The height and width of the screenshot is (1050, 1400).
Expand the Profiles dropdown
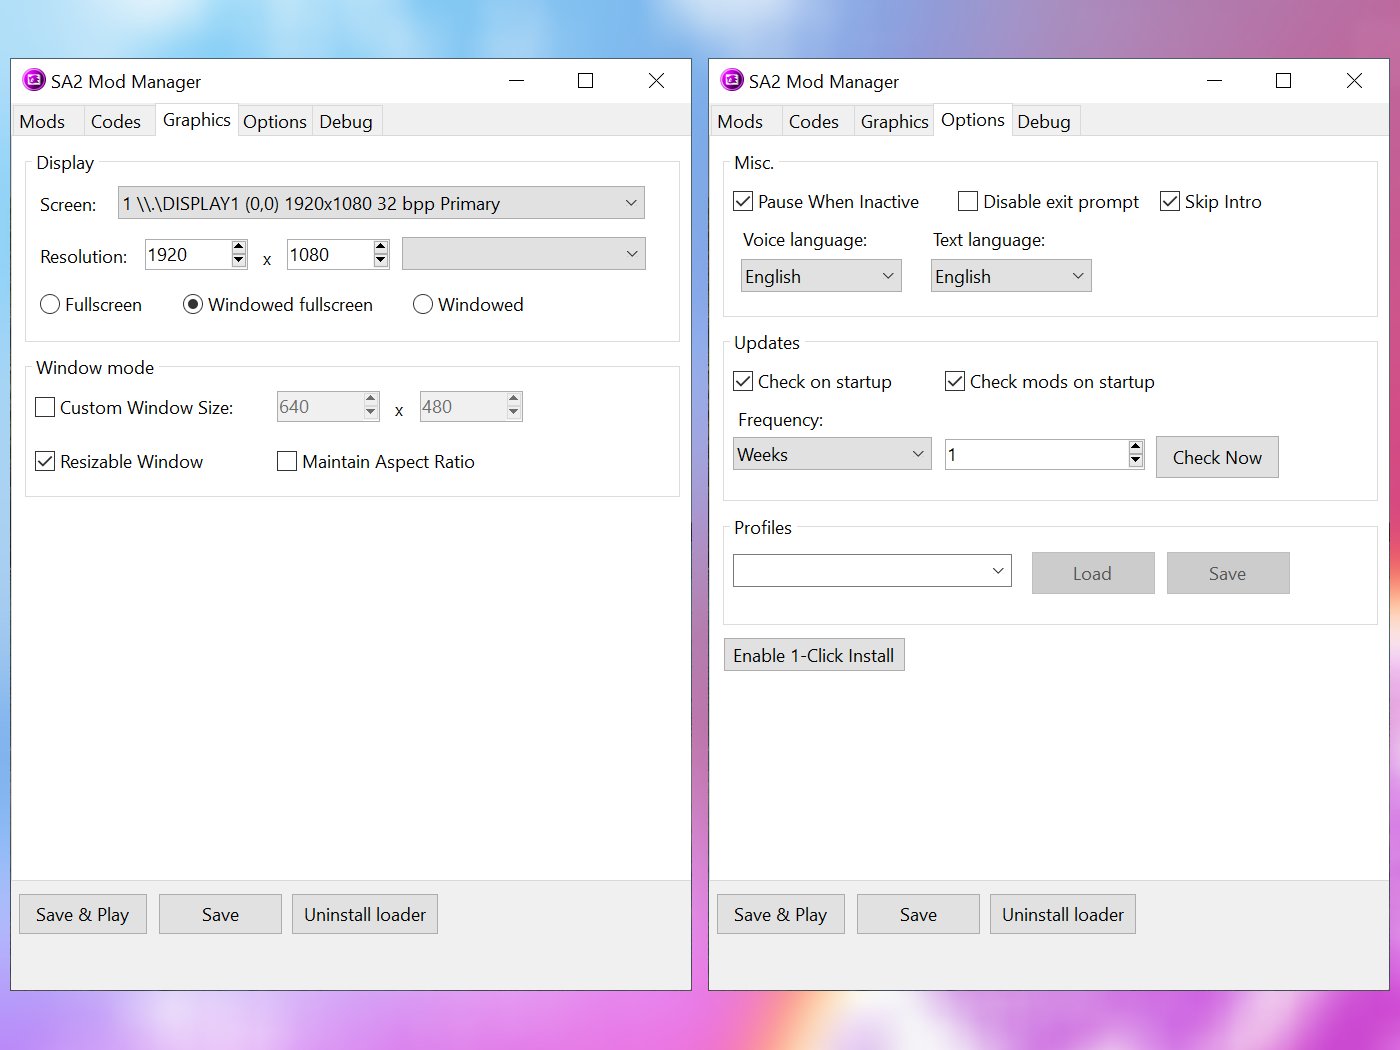872,570
